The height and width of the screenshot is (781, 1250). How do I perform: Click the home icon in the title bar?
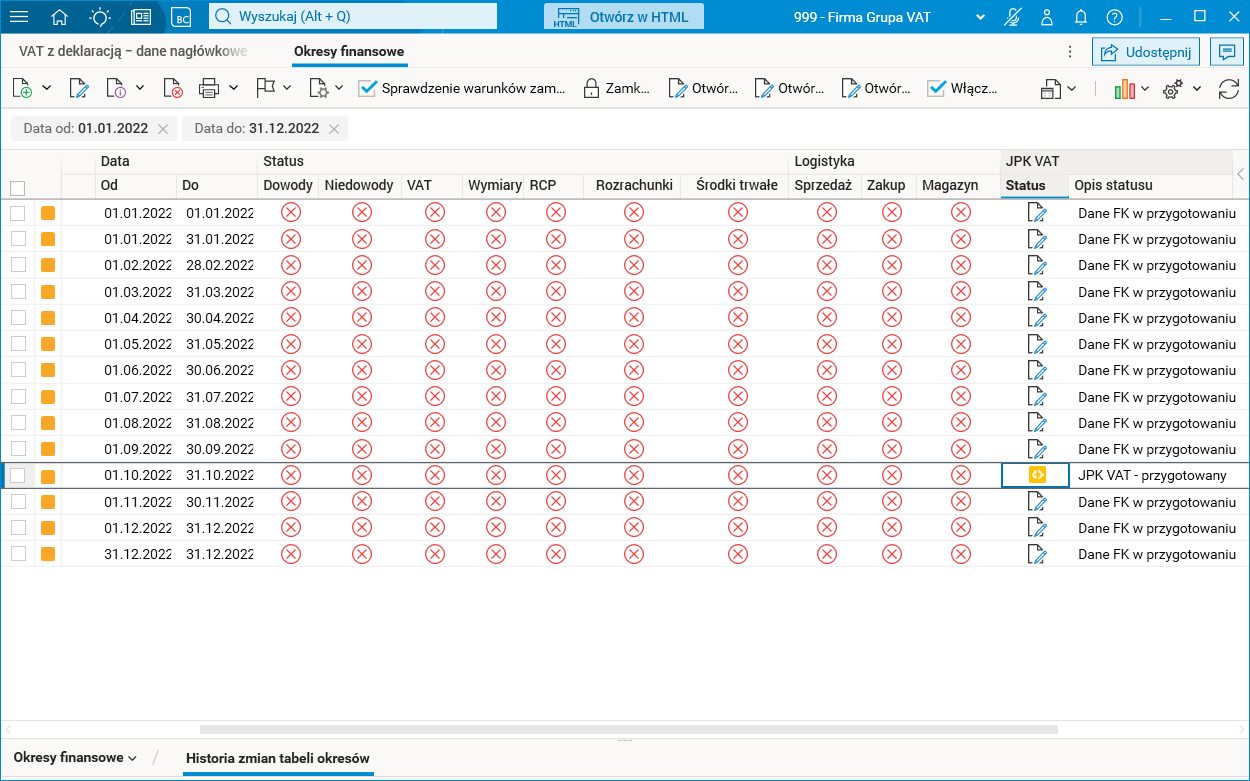coord(60,17)
